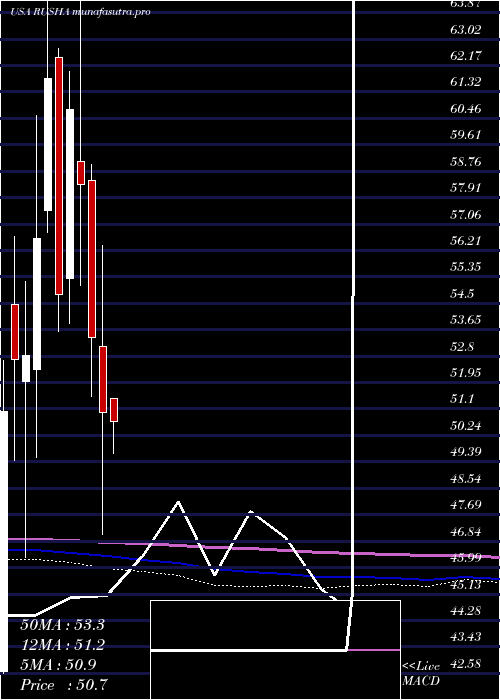Click the 61.32 price axis label
The width and height of the screenshot is (500, 700).
(466, 82)
